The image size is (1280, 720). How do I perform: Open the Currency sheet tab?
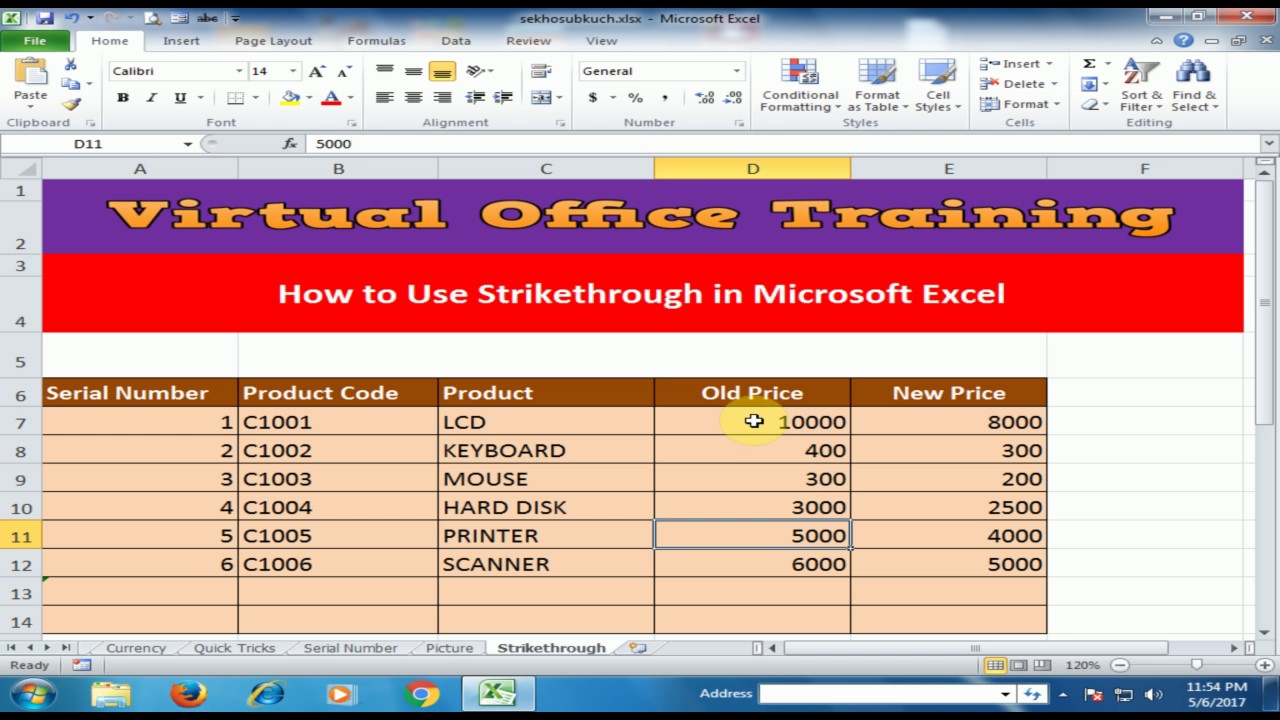tap(136, 648)
